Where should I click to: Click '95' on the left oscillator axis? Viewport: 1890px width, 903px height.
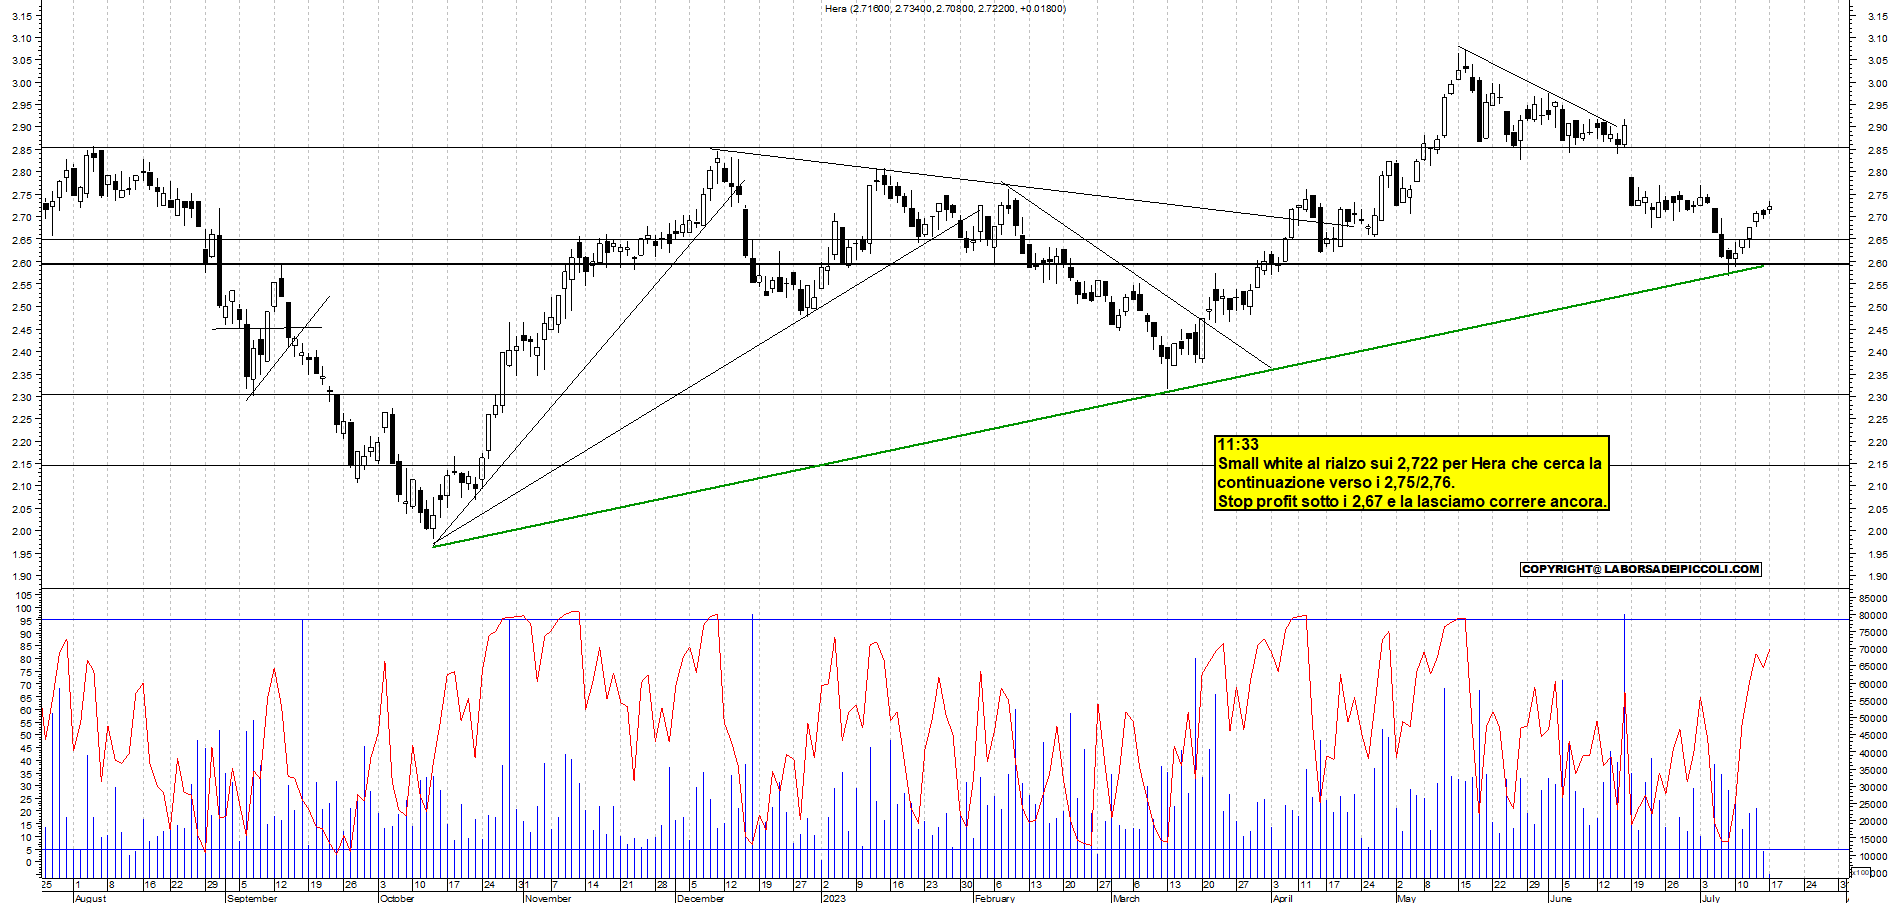coord(27,621)
